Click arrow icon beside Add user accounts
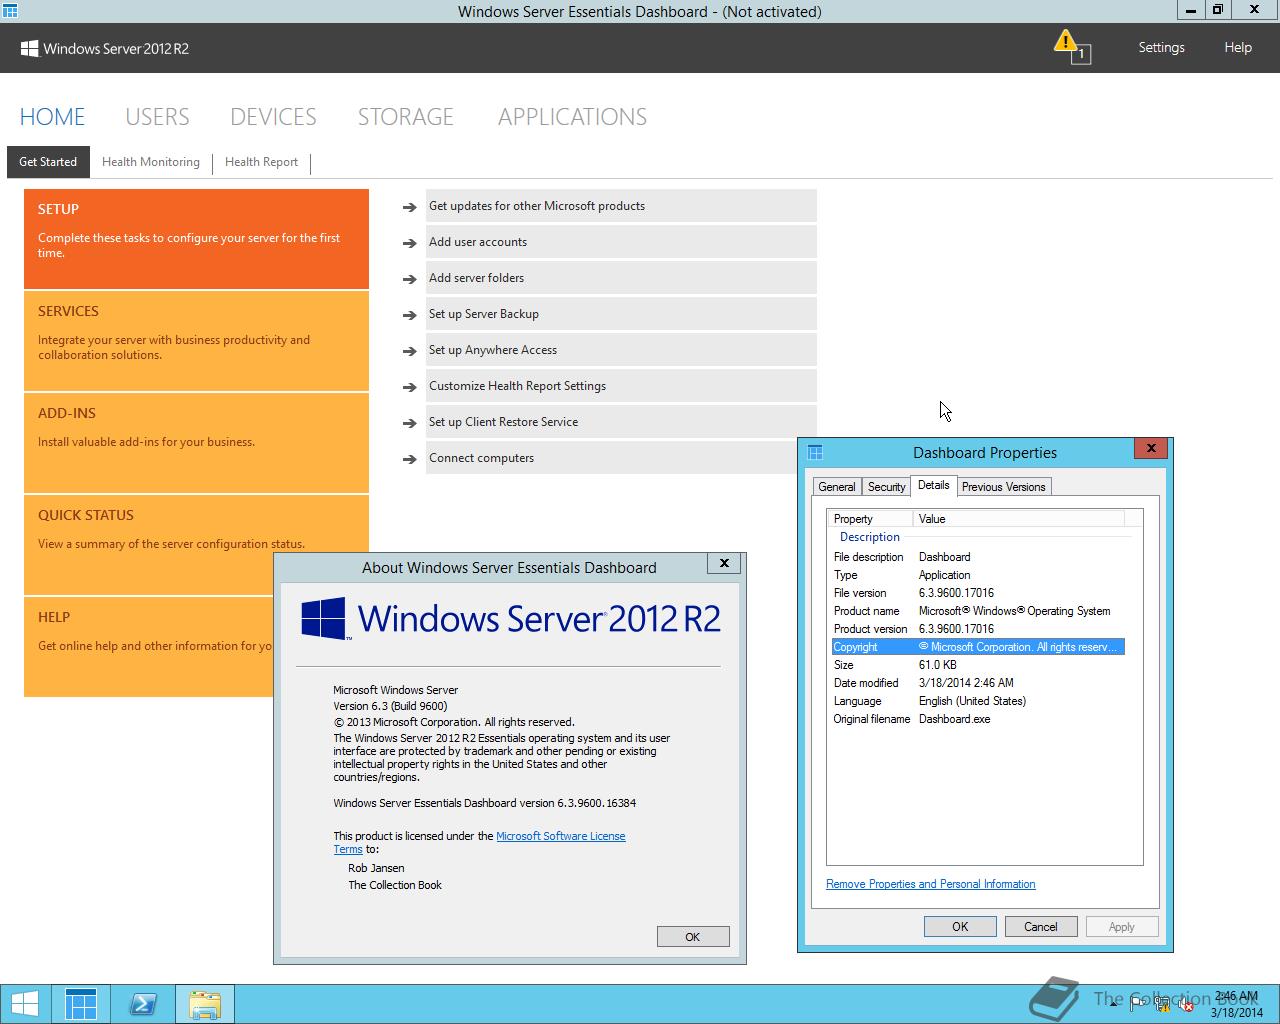The width and height of the screenshot is (1280, 1024). 409,243
